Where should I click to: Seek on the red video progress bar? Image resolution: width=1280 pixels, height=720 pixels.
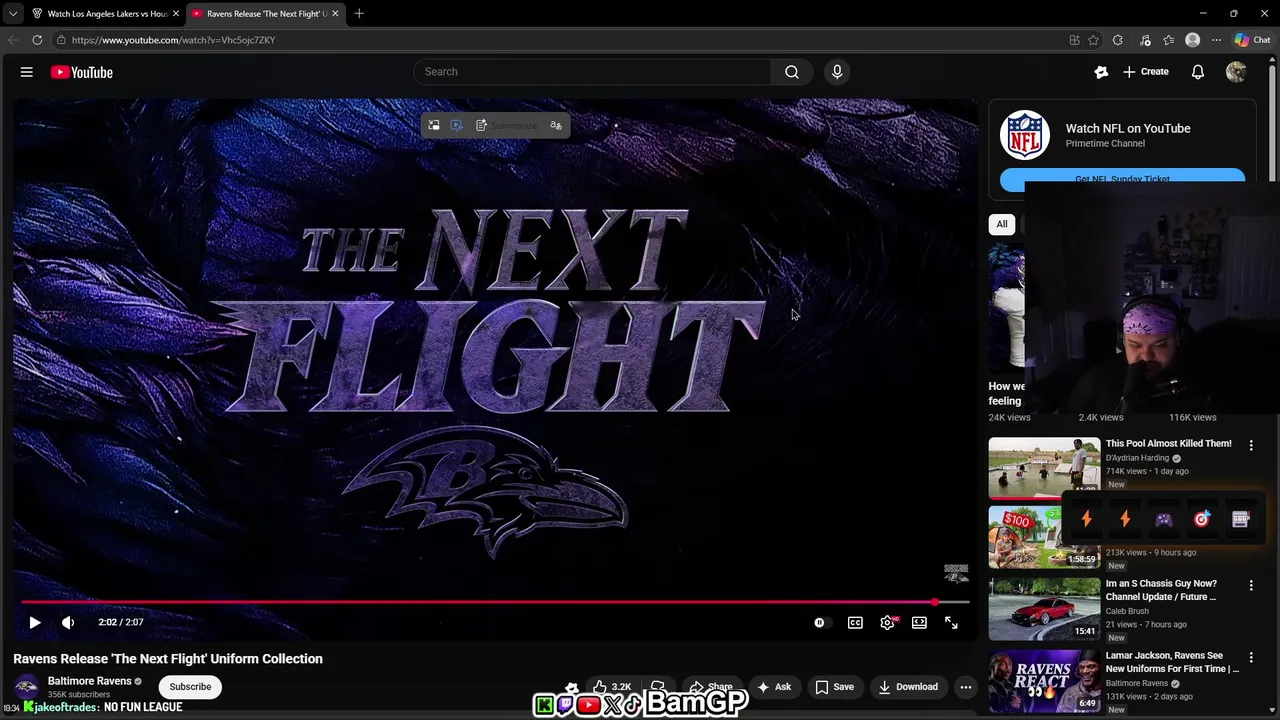[x=495, y=602]
